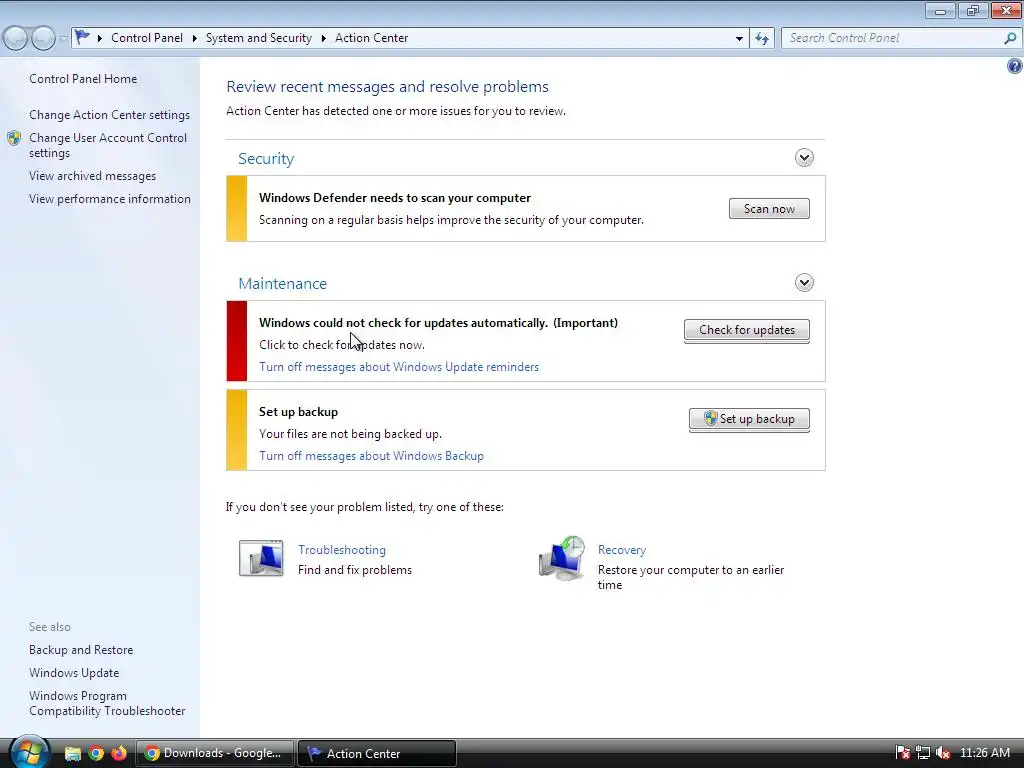Click the Set up backup button
1024x768 pixels.
(x=749, y=419)
